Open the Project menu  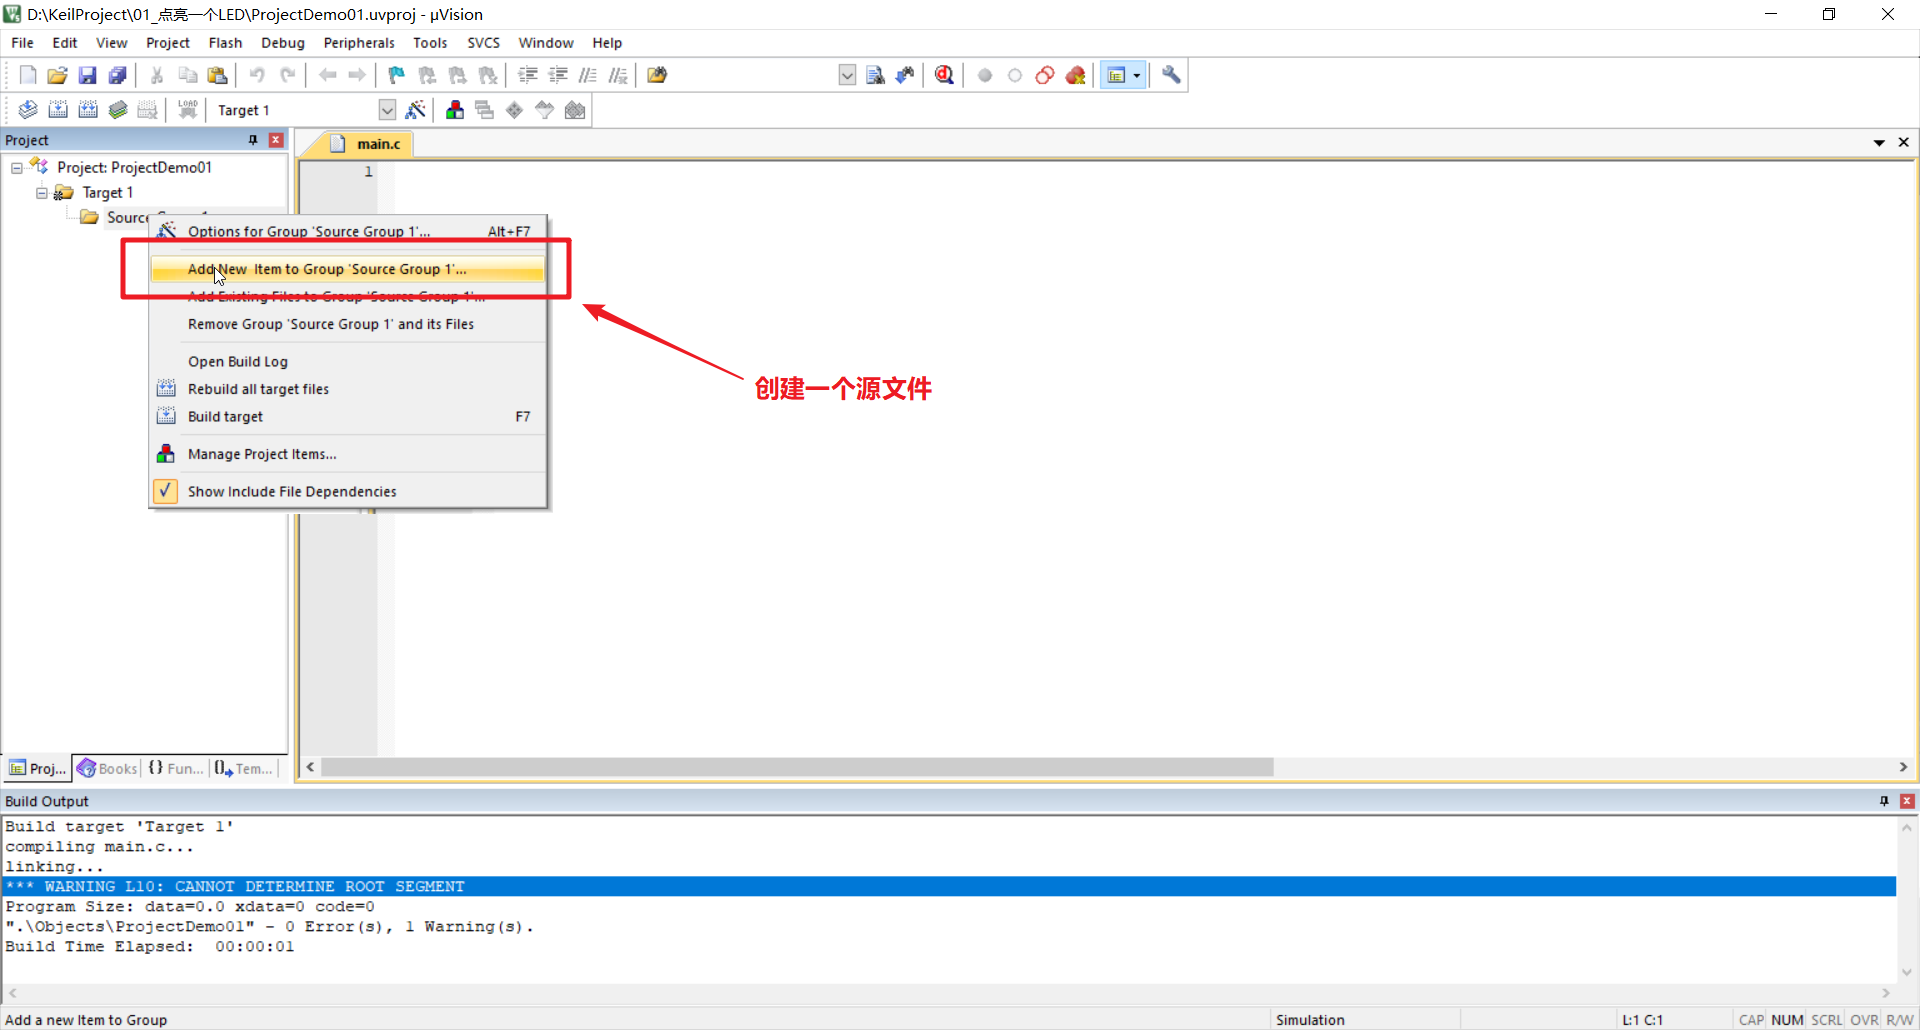[168, 43]
